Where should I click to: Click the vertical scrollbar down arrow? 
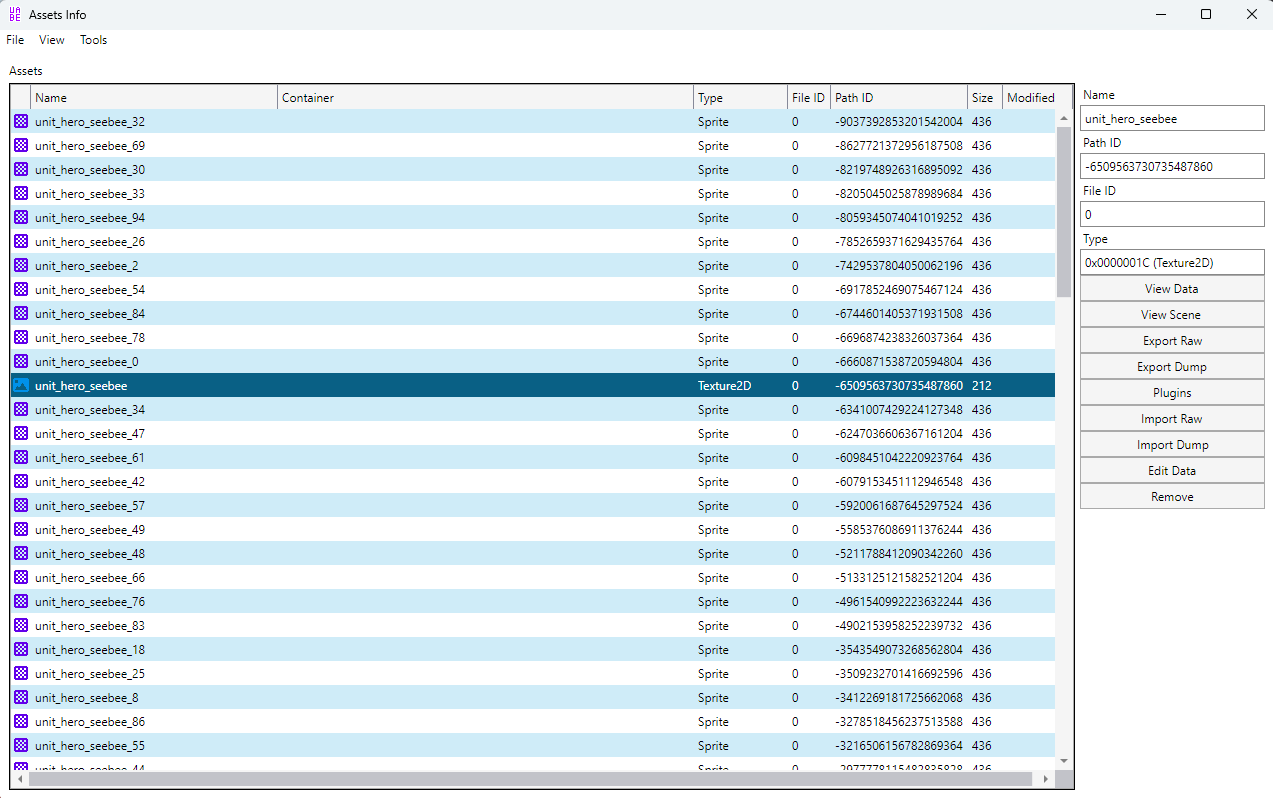pyautogui.click(x=1064, y=761)
